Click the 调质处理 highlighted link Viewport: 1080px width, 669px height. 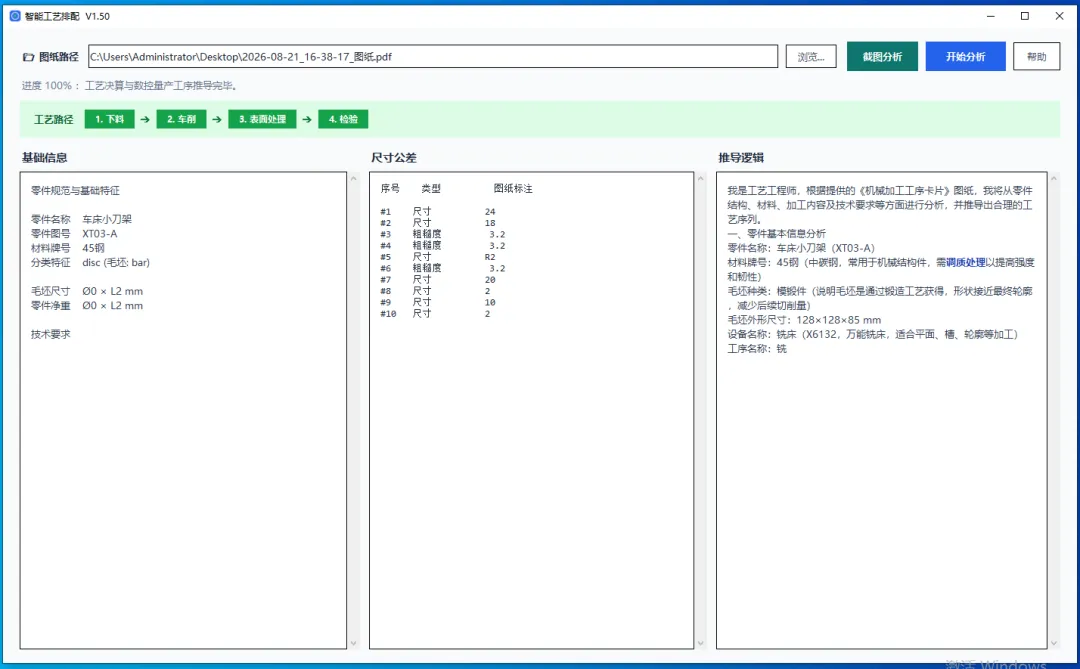(966, 263)
